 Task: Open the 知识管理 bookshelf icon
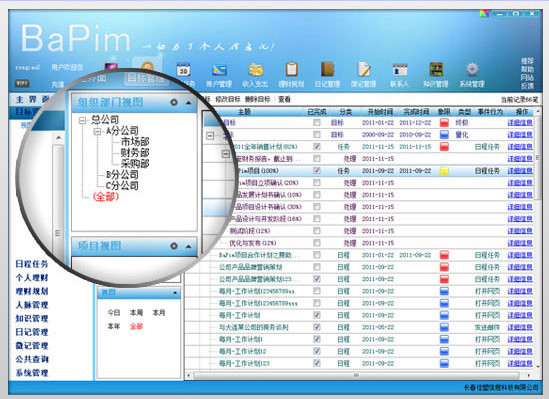pyautogui.click(x=436, y=69)
